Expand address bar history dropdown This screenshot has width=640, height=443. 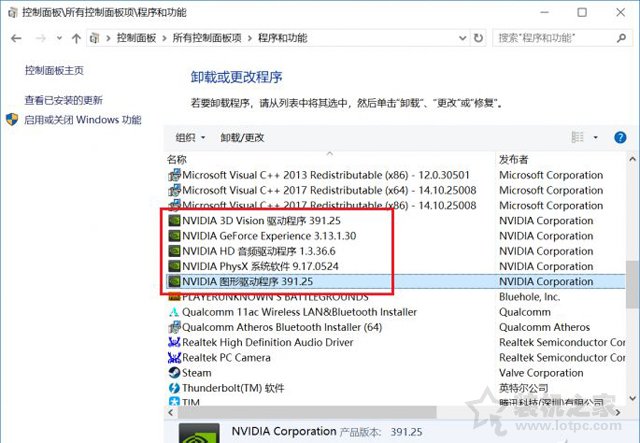pyautogui.click(x=462, y=38)
